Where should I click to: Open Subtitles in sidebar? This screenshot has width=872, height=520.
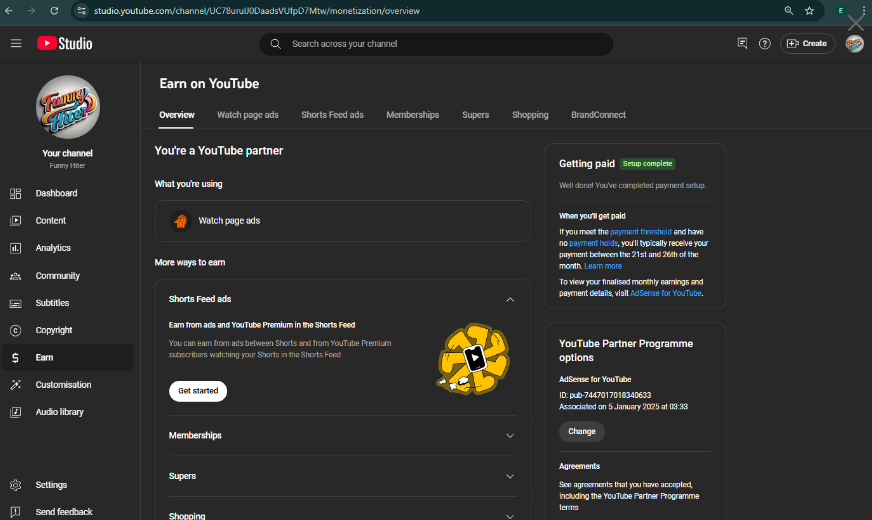pos(67,303)
